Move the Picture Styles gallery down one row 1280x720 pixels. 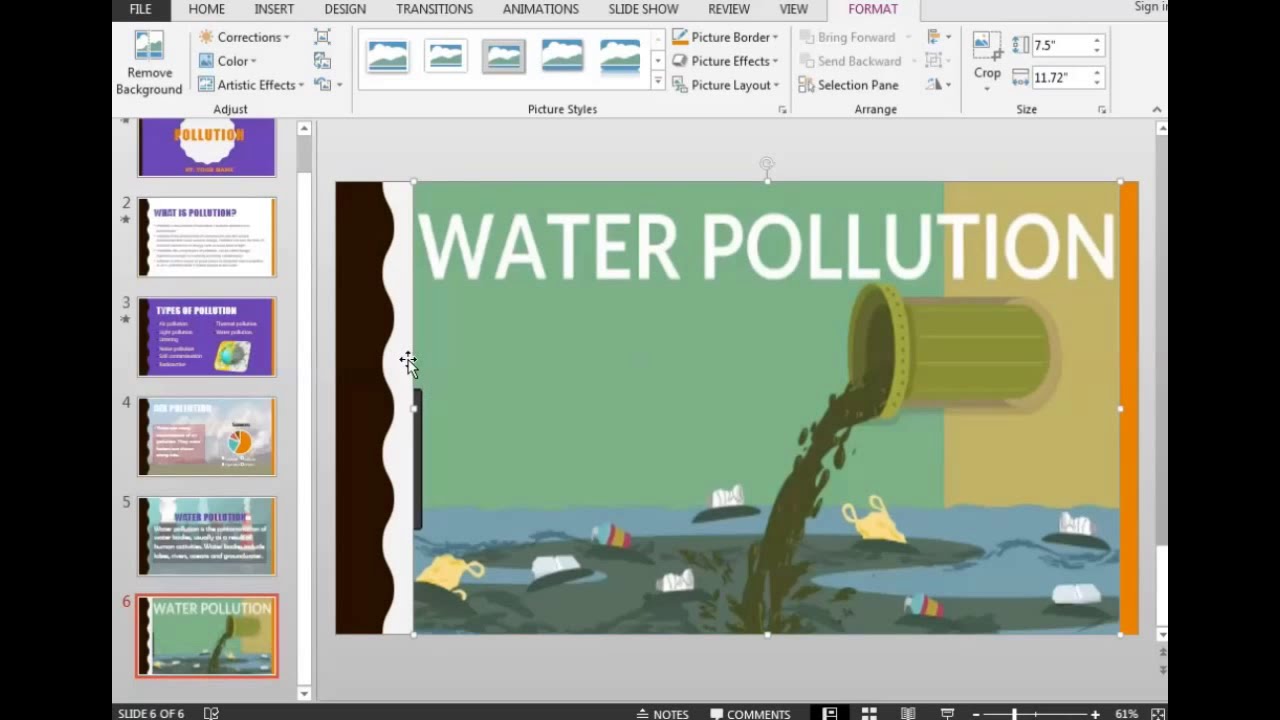tap(658, 60)
